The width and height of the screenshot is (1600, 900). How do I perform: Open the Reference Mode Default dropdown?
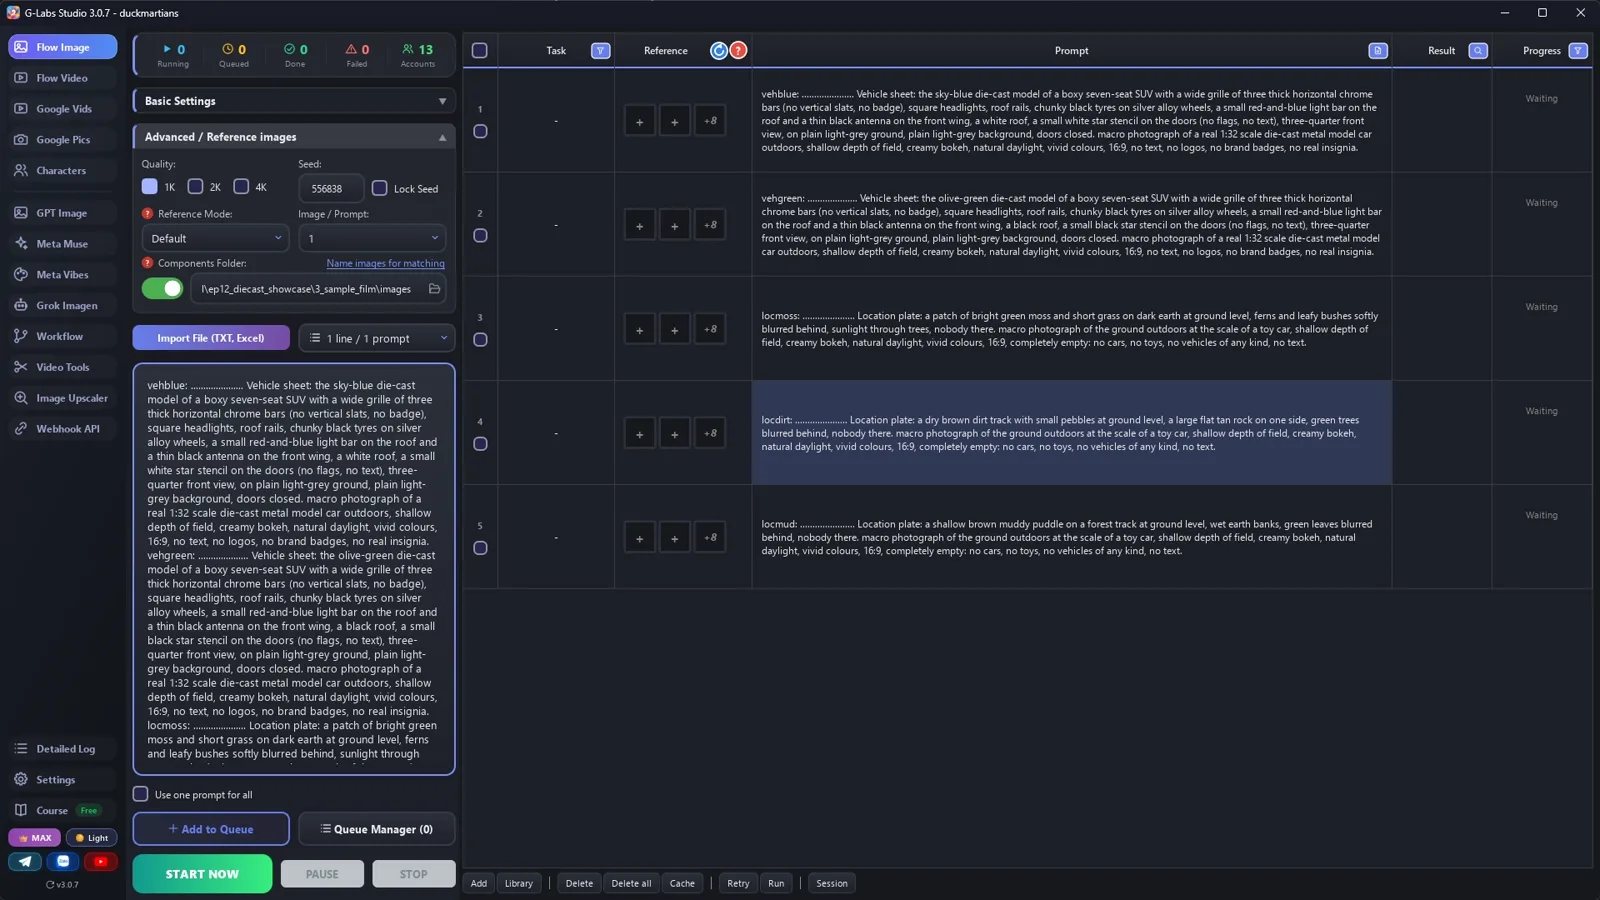coord(215,238)
